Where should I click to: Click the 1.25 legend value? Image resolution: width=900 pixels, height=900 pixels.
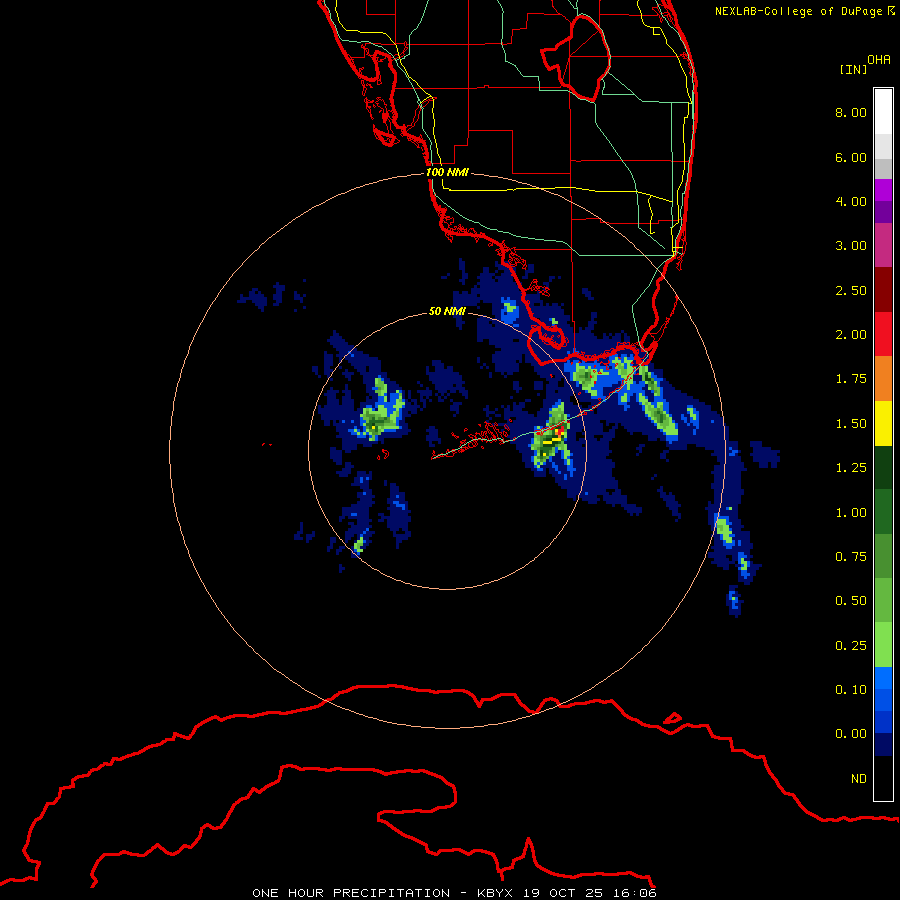click(851, 468)
